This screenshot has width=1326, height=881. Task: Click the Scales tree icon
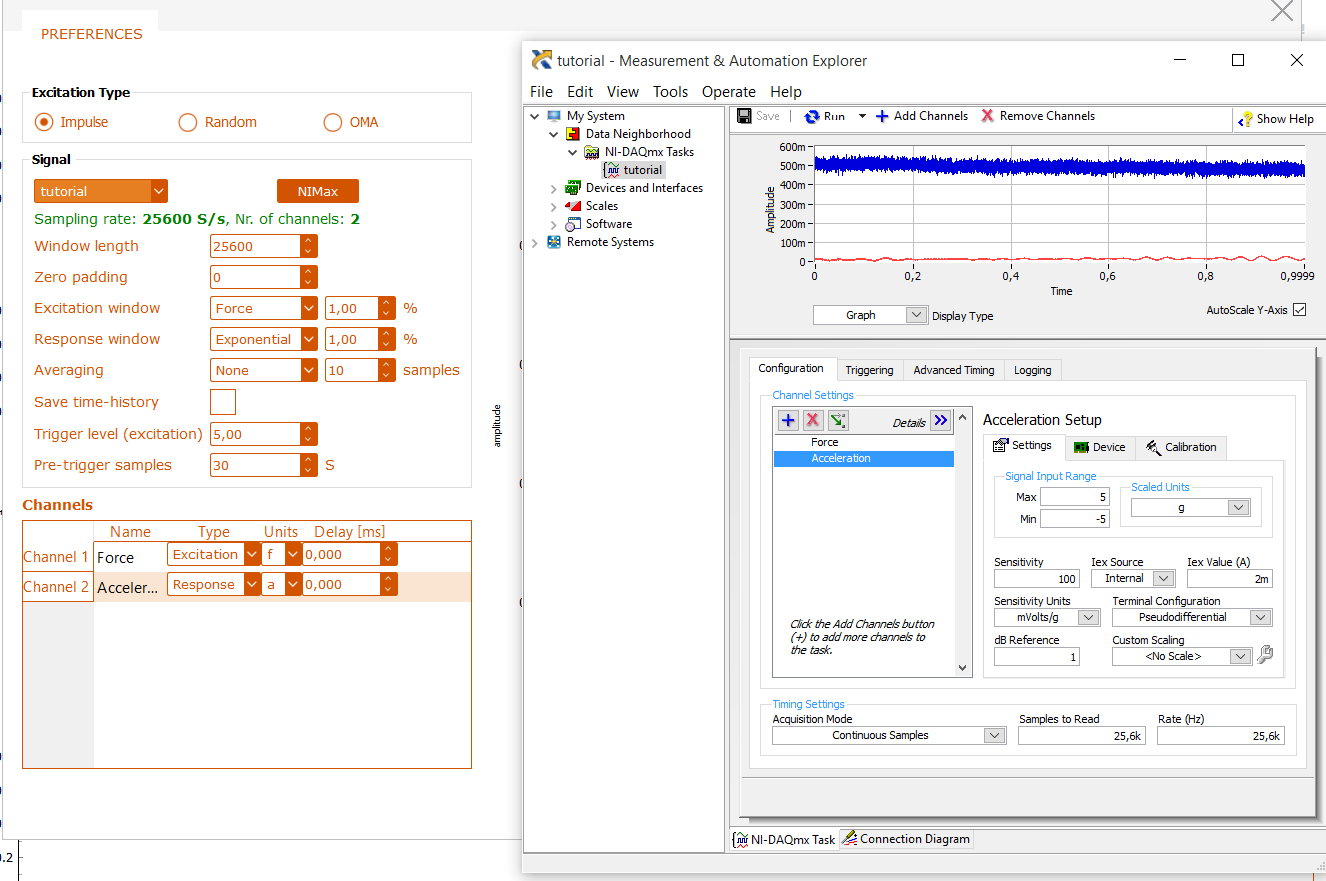pos(573,206)
